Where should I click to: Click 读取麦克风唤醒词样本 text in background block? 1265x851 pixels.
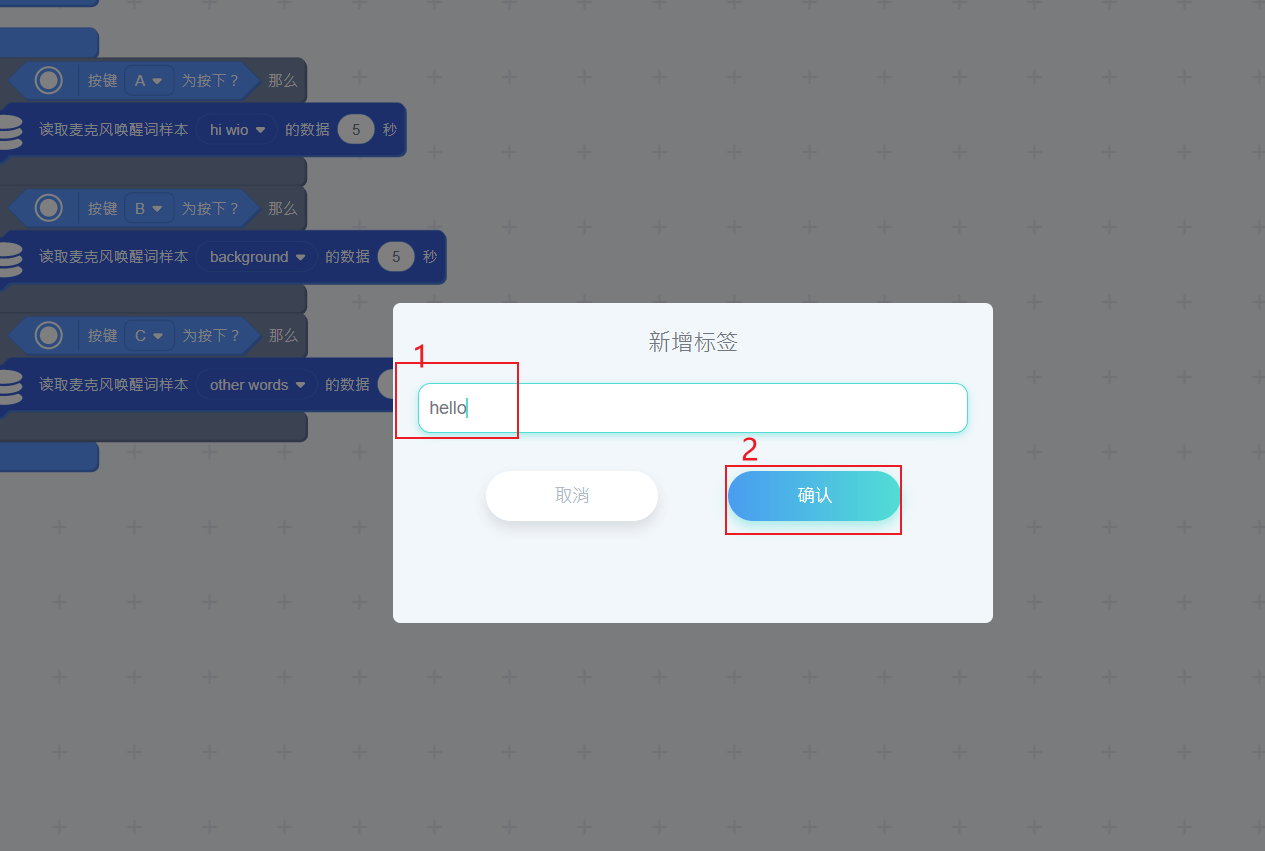pos(113,257)
